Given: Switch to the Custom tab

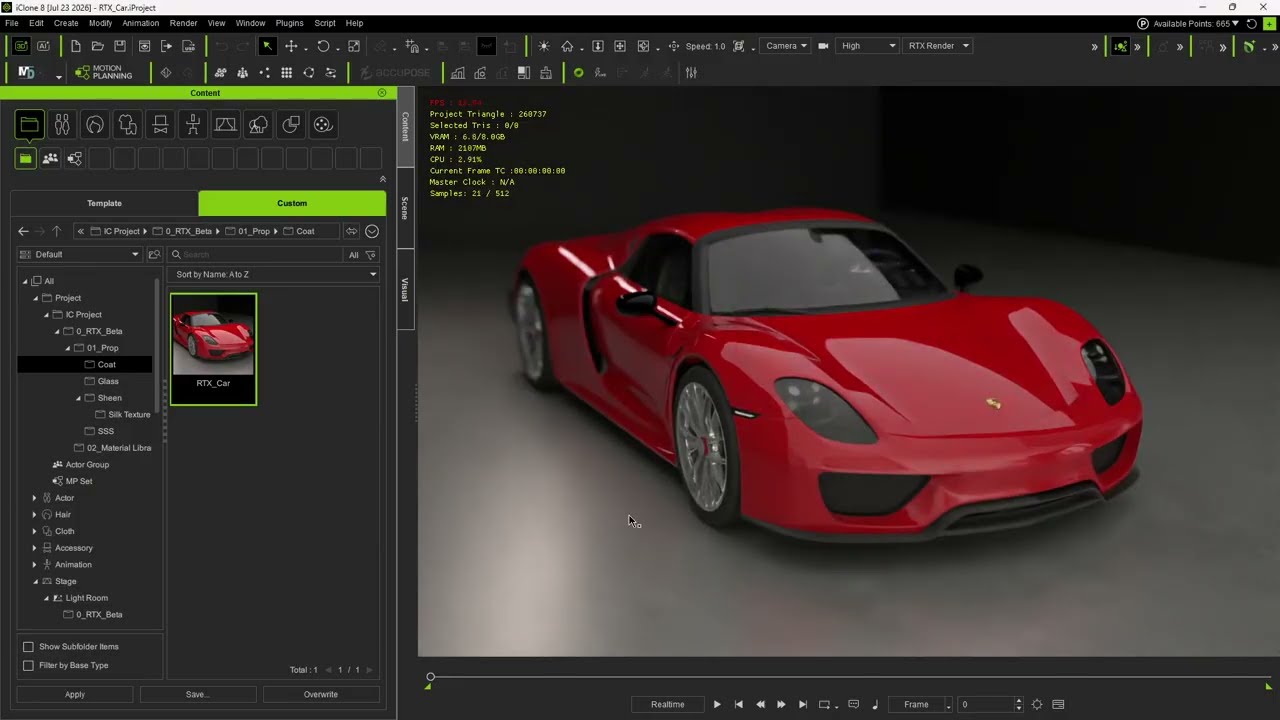Looking at the screenshot, I should 292,203.
